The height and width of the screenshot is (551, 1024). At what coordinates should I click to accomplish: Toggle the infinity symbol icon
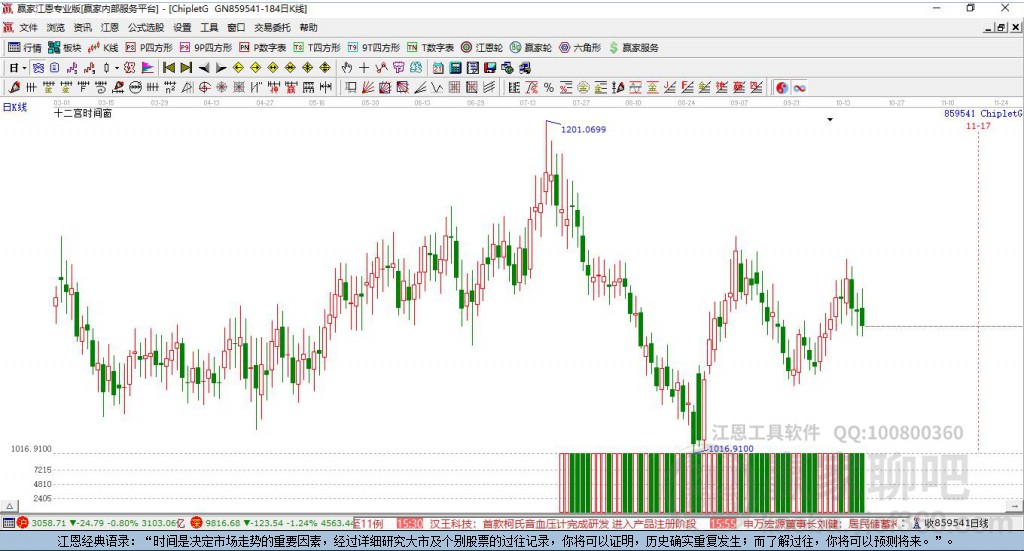click(800, 88)
